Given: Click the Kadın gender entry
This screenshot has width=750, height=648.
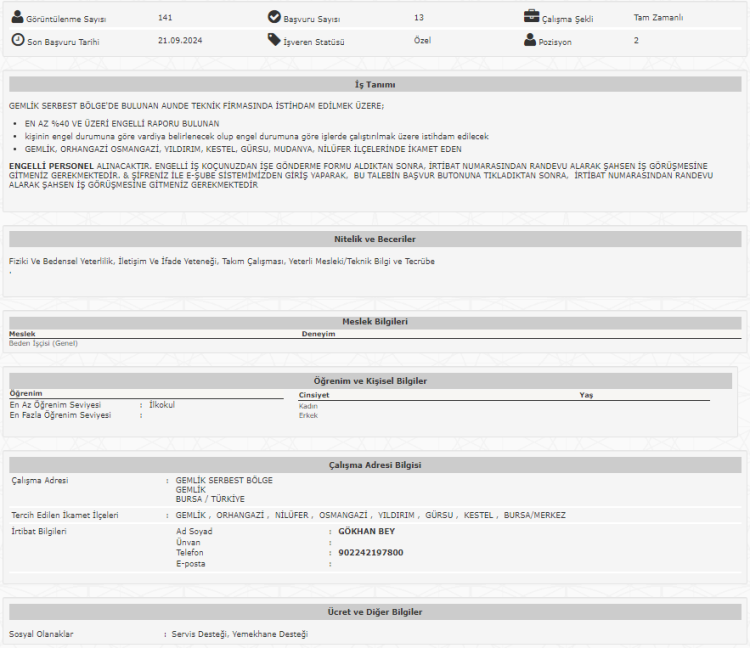Looking at the screenshot, I should pyautogui.click(x=308, y=406).
